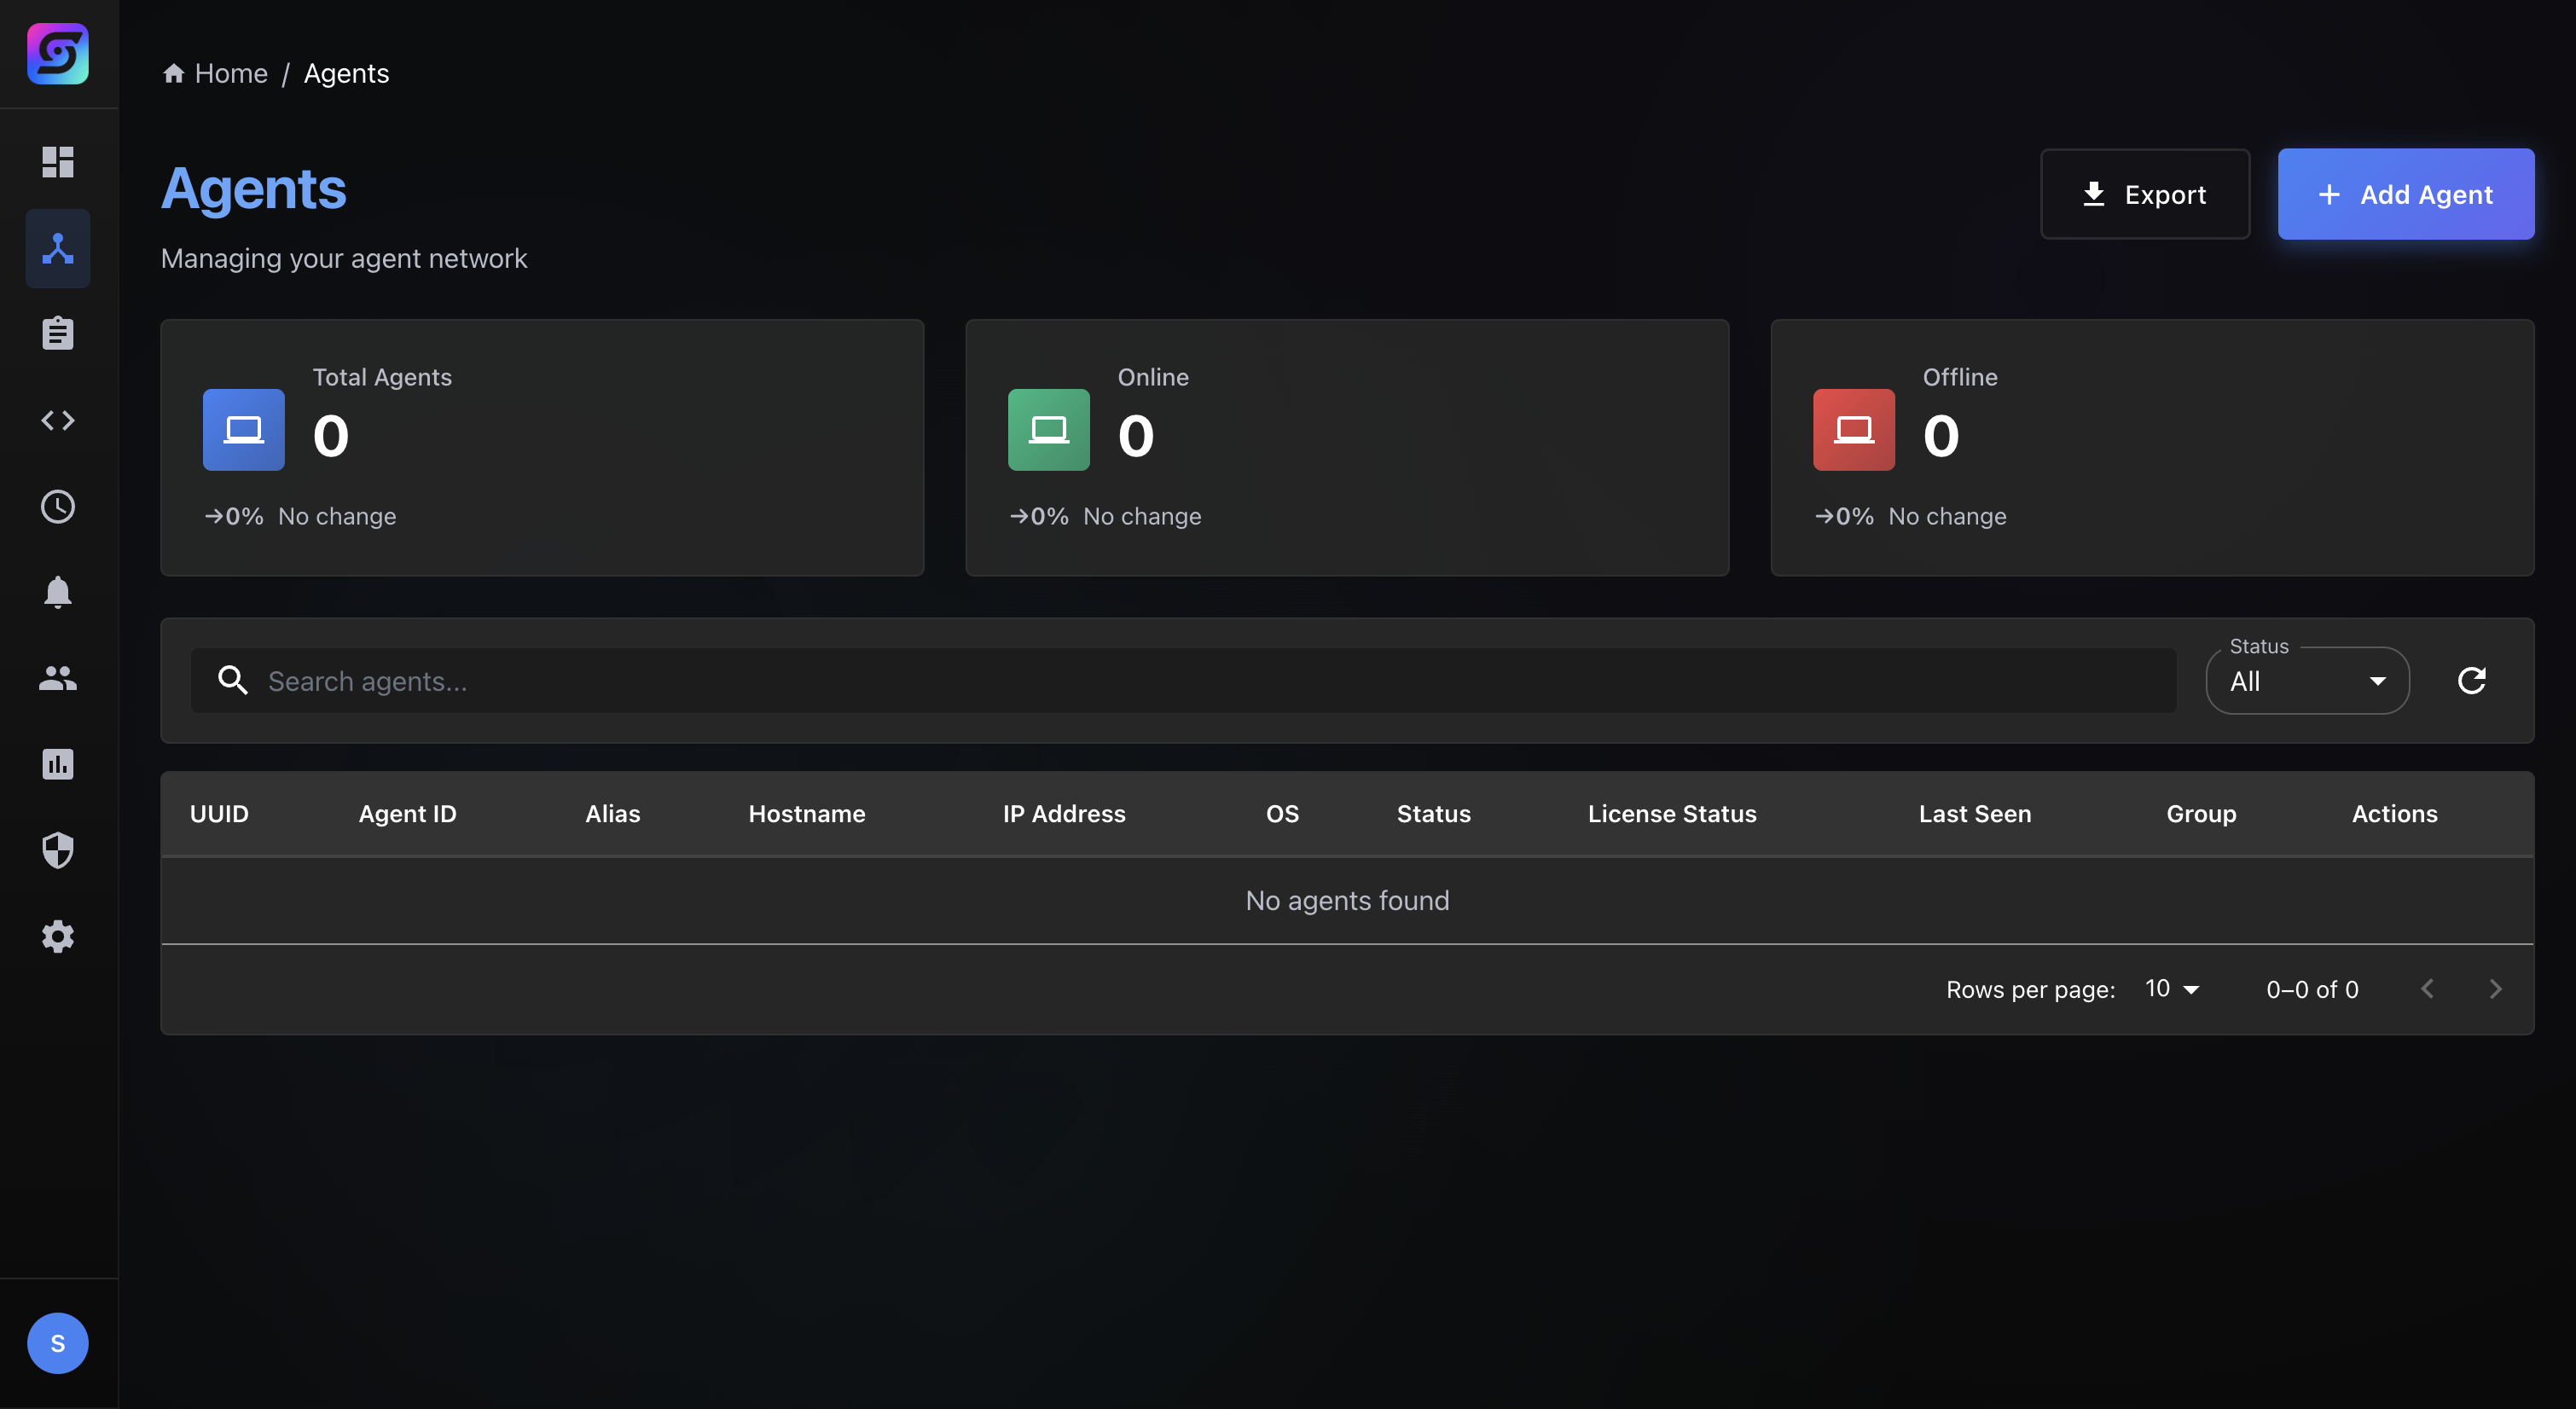Click the Add Agent button
The width and height of the screenshot is (2576, 1409).
click(2406, 194)
